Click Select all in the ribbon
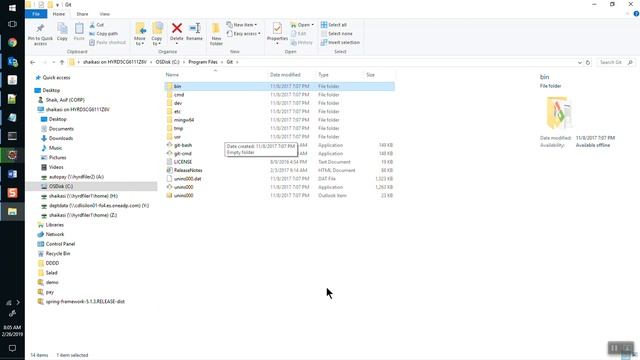Image resolution: width=640 pixels, height=360 pixels. [x=334, y=25]
